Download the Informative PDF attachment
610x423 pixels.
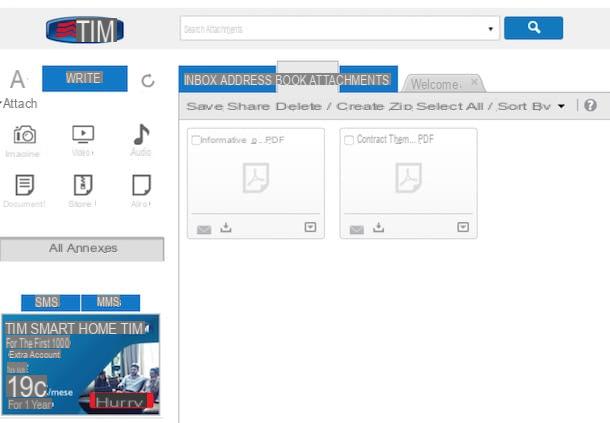click(x=226, y=227)
